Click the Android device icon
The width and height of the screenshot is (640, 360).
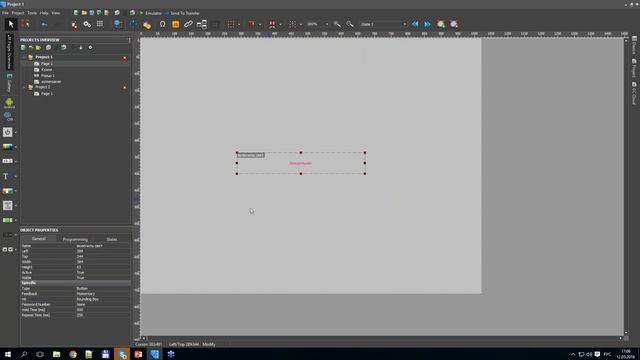[x=9, y=103]
